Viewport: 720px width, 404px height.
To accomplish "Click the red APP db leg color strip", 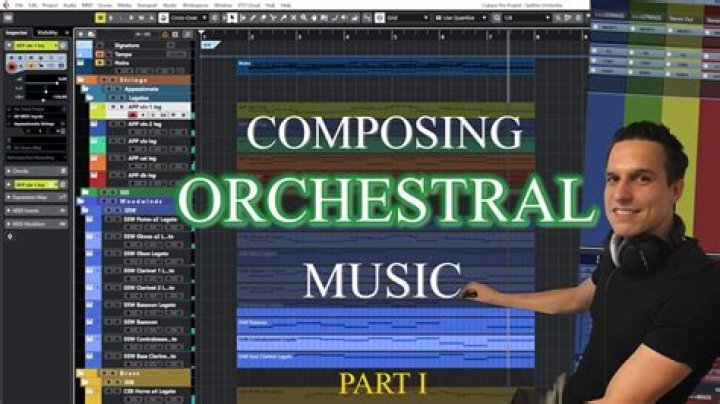I will (x=98, y=179).
